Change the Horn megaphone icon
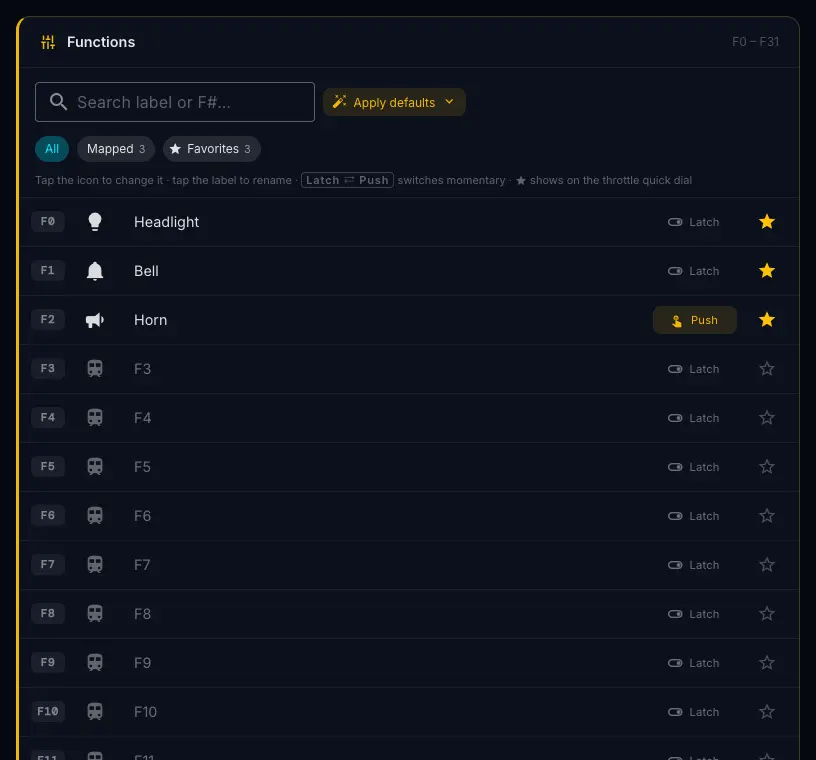816x760 pixels. coord(95,320)
